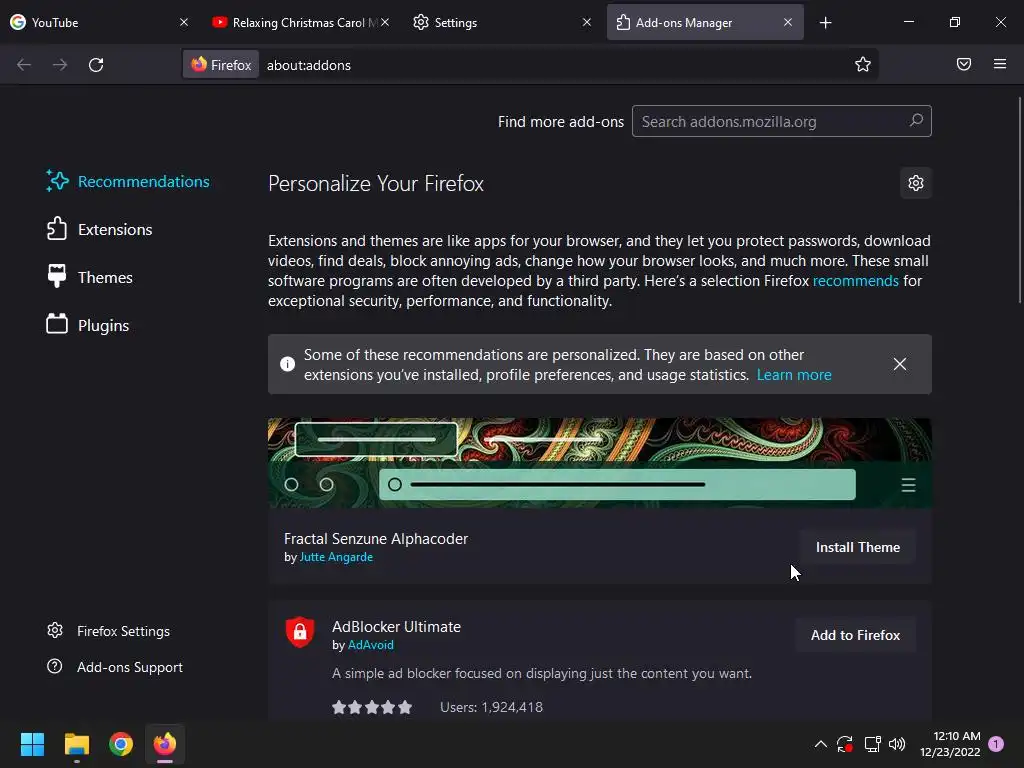Click the Firefox taskbar icon
The width and height of the screenshot is (1024, 768).
[x=165, y=744]
